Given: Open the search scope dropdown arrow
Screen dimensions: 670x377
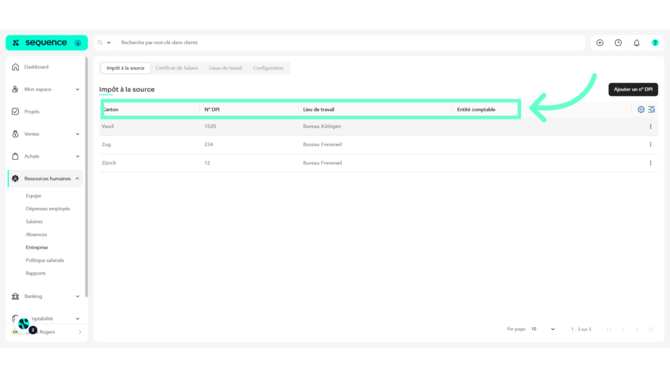Looking at the screenshot, I should point(109,43).
